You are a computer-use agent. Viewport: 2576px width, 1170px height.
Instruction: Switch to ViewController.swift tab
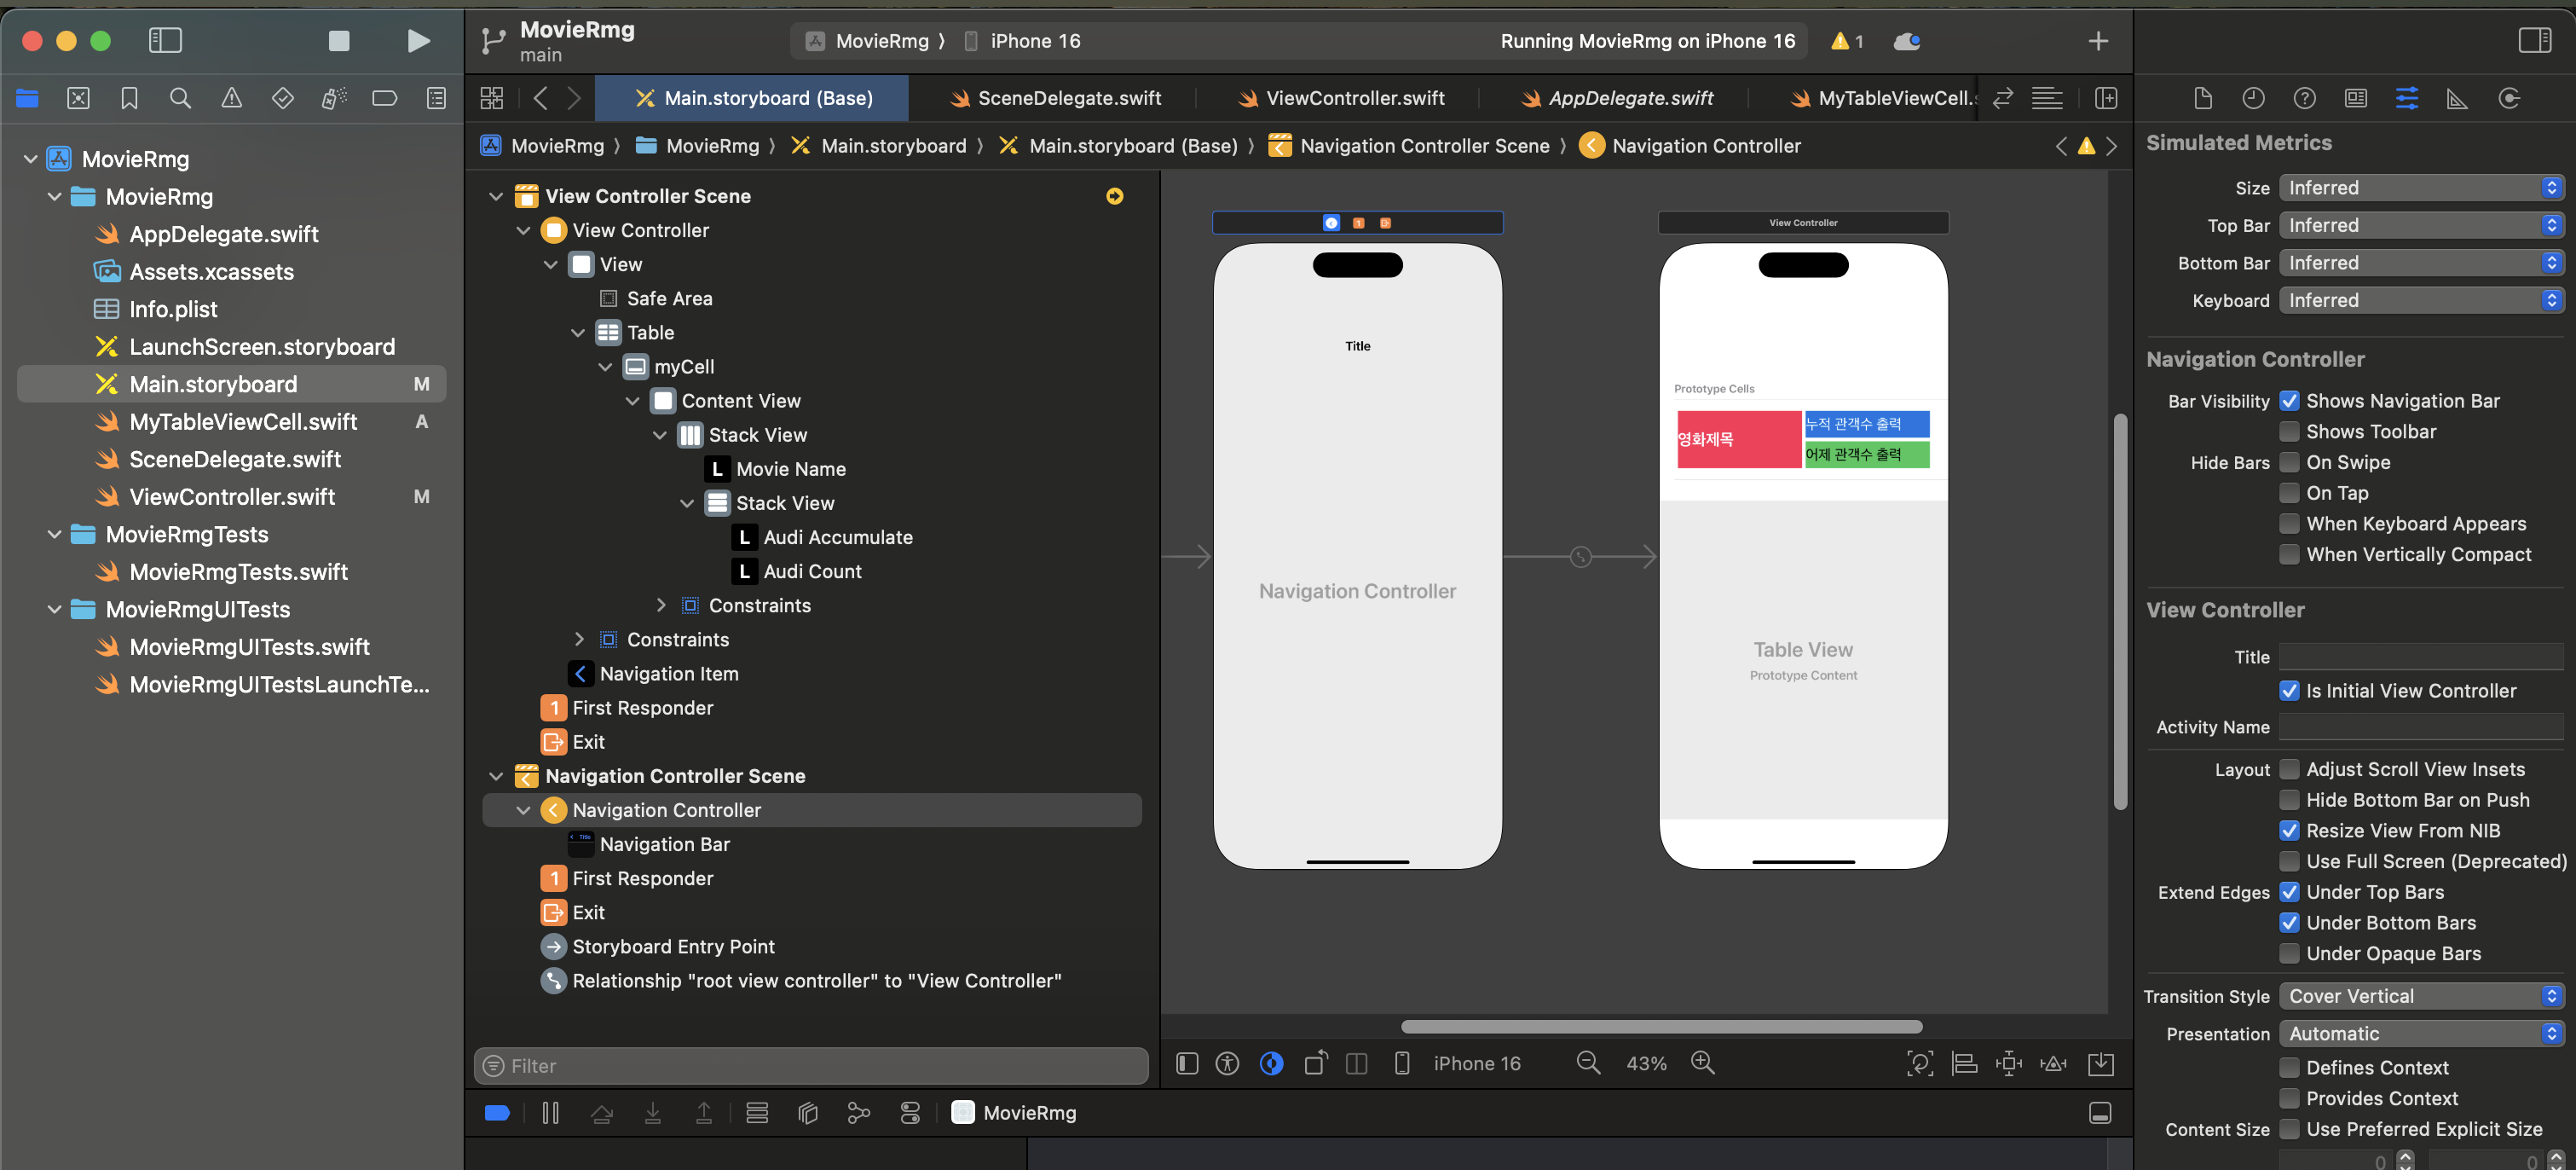[1341, 98]
